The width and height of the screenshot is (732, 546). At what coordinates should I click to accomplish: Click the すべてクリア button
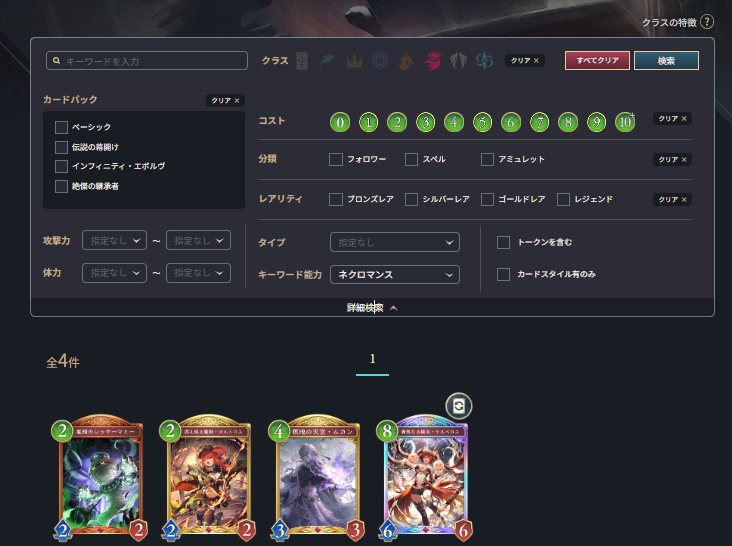tap(597, 61)
